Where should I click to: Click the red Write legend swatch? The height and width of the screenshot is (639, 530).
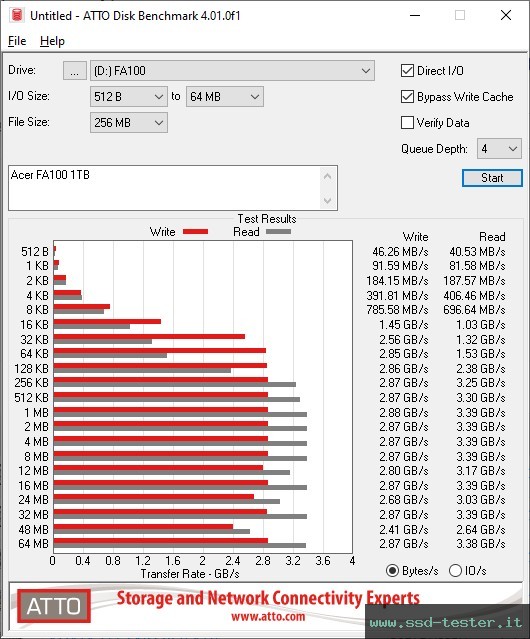coord(196,232)
